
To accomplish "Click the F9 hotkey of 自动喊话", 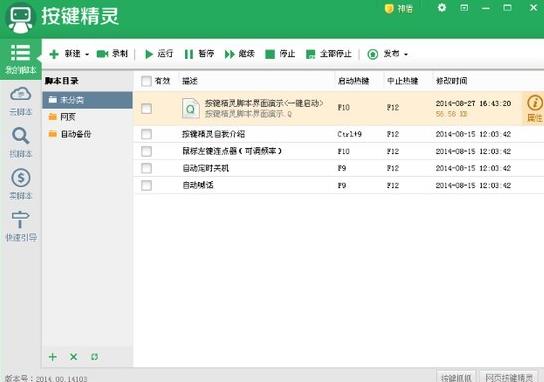I will tap(342, 185).
